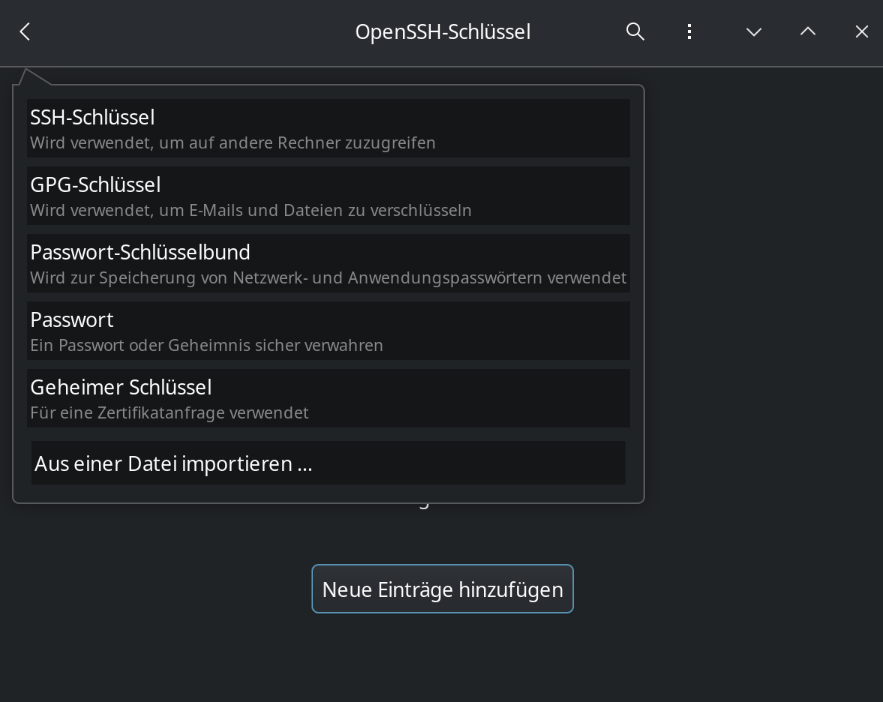Click 'Ein Passwort oder Geheimnis sicher verwahren'
883x702 pixels.
(207, 346)
